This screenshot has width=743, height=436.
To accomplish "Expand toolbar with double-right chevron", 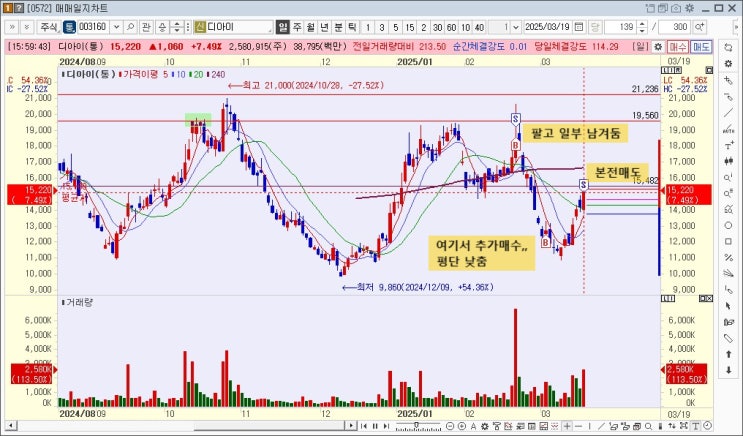I will click(12, 27).
